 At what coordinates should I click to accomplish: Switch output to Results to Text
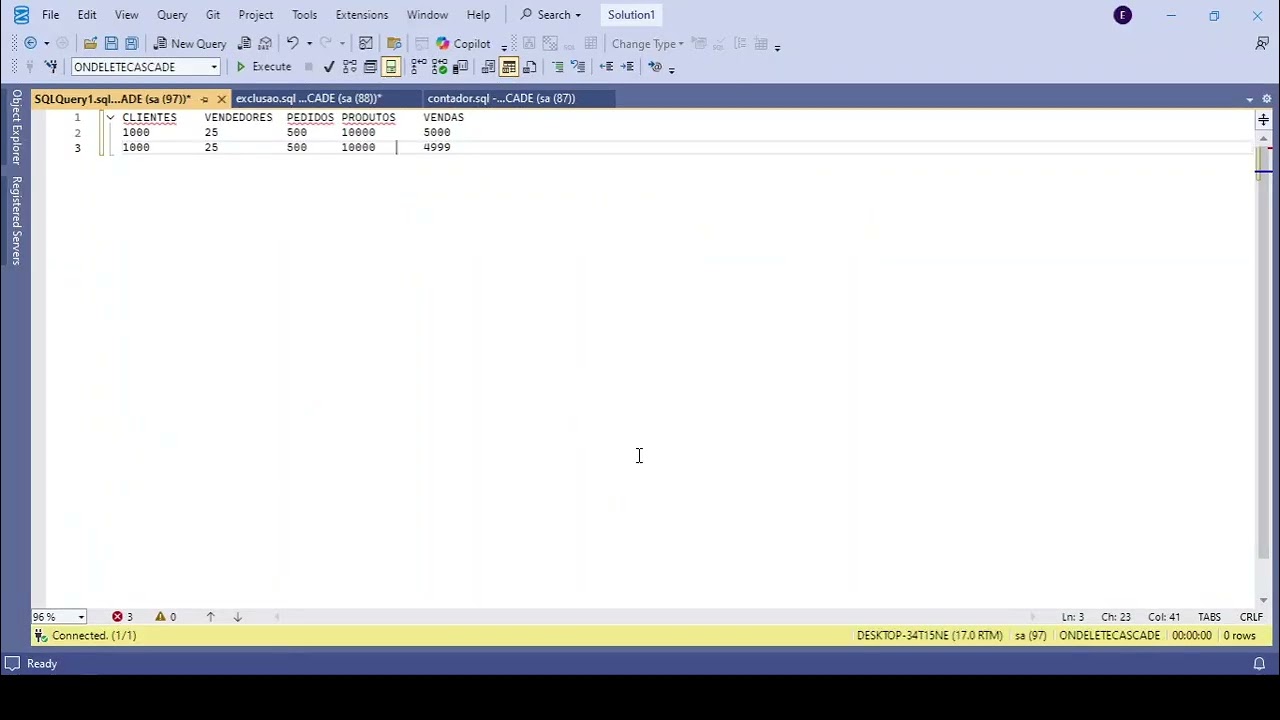[488, 66]
